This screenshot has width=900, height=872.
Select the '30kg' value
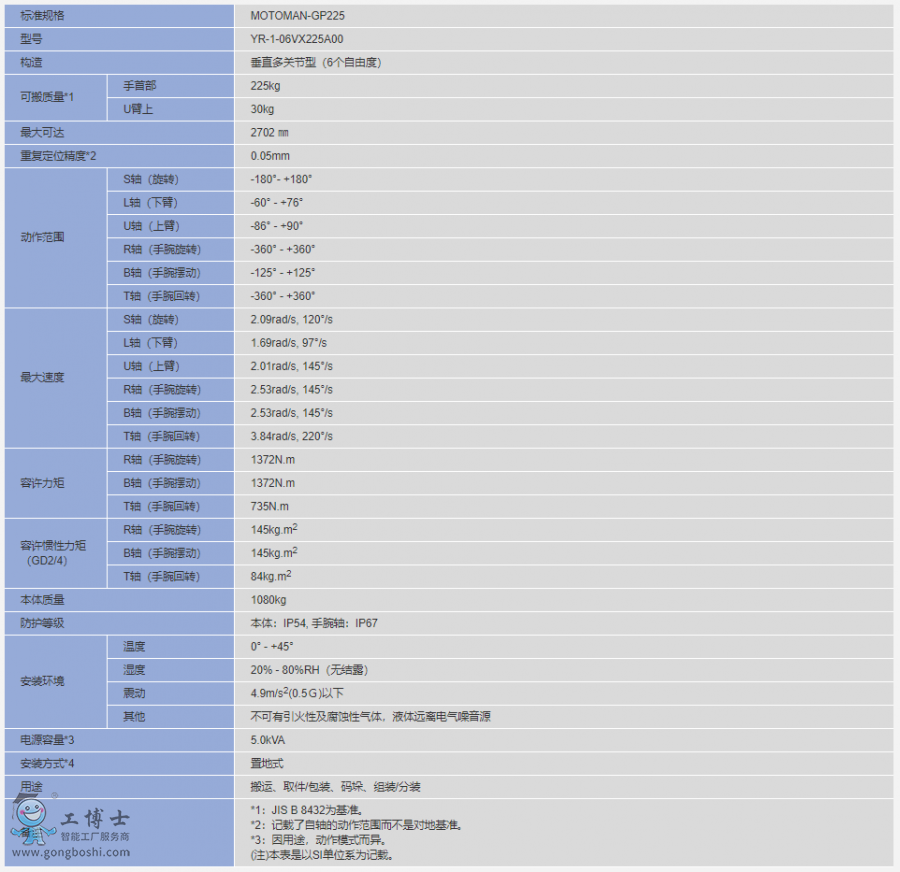(262, 109)
